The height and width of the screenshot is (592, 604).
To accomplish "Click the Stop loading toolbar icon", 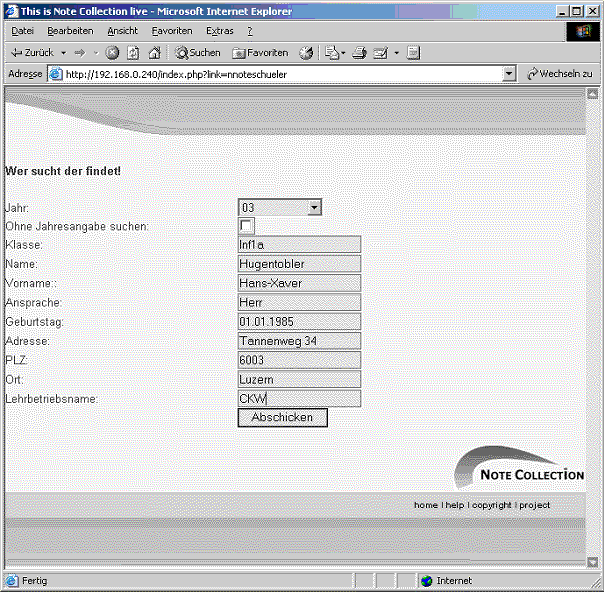I will [112, 53].
